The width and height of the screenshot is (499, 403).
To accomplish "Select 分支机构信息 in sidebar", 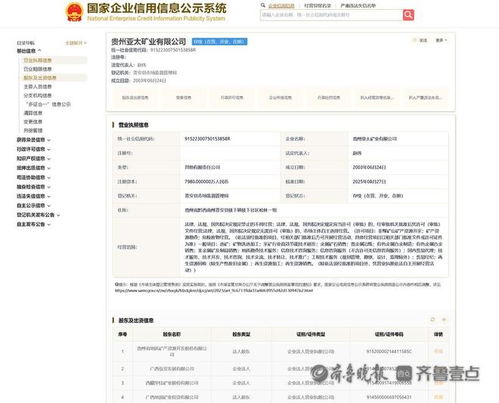I will coord(37,95).
